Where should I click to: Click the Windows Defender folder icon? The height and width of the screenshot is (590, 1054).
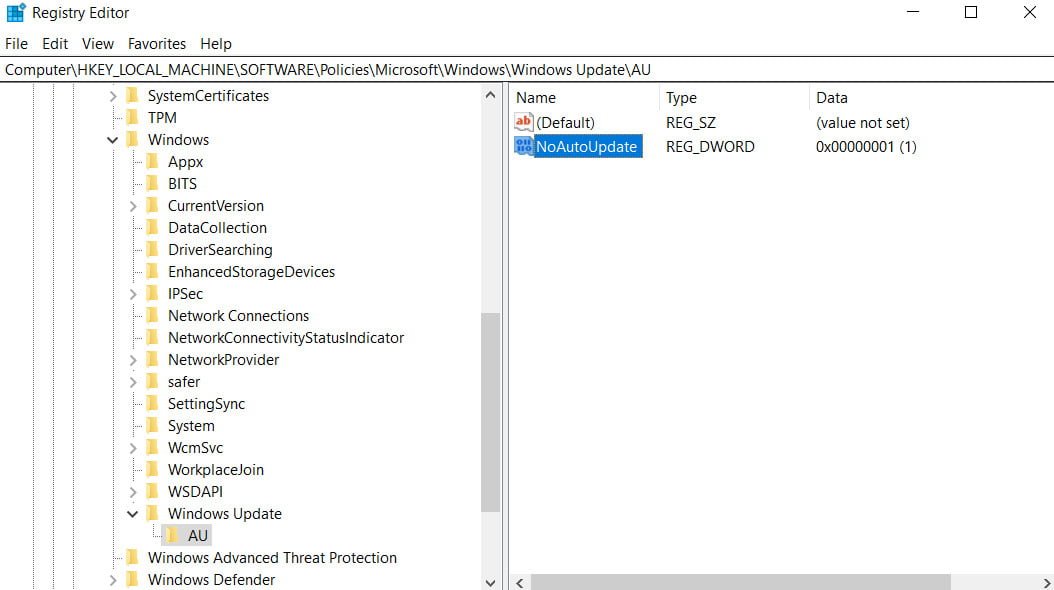point(132,579)
